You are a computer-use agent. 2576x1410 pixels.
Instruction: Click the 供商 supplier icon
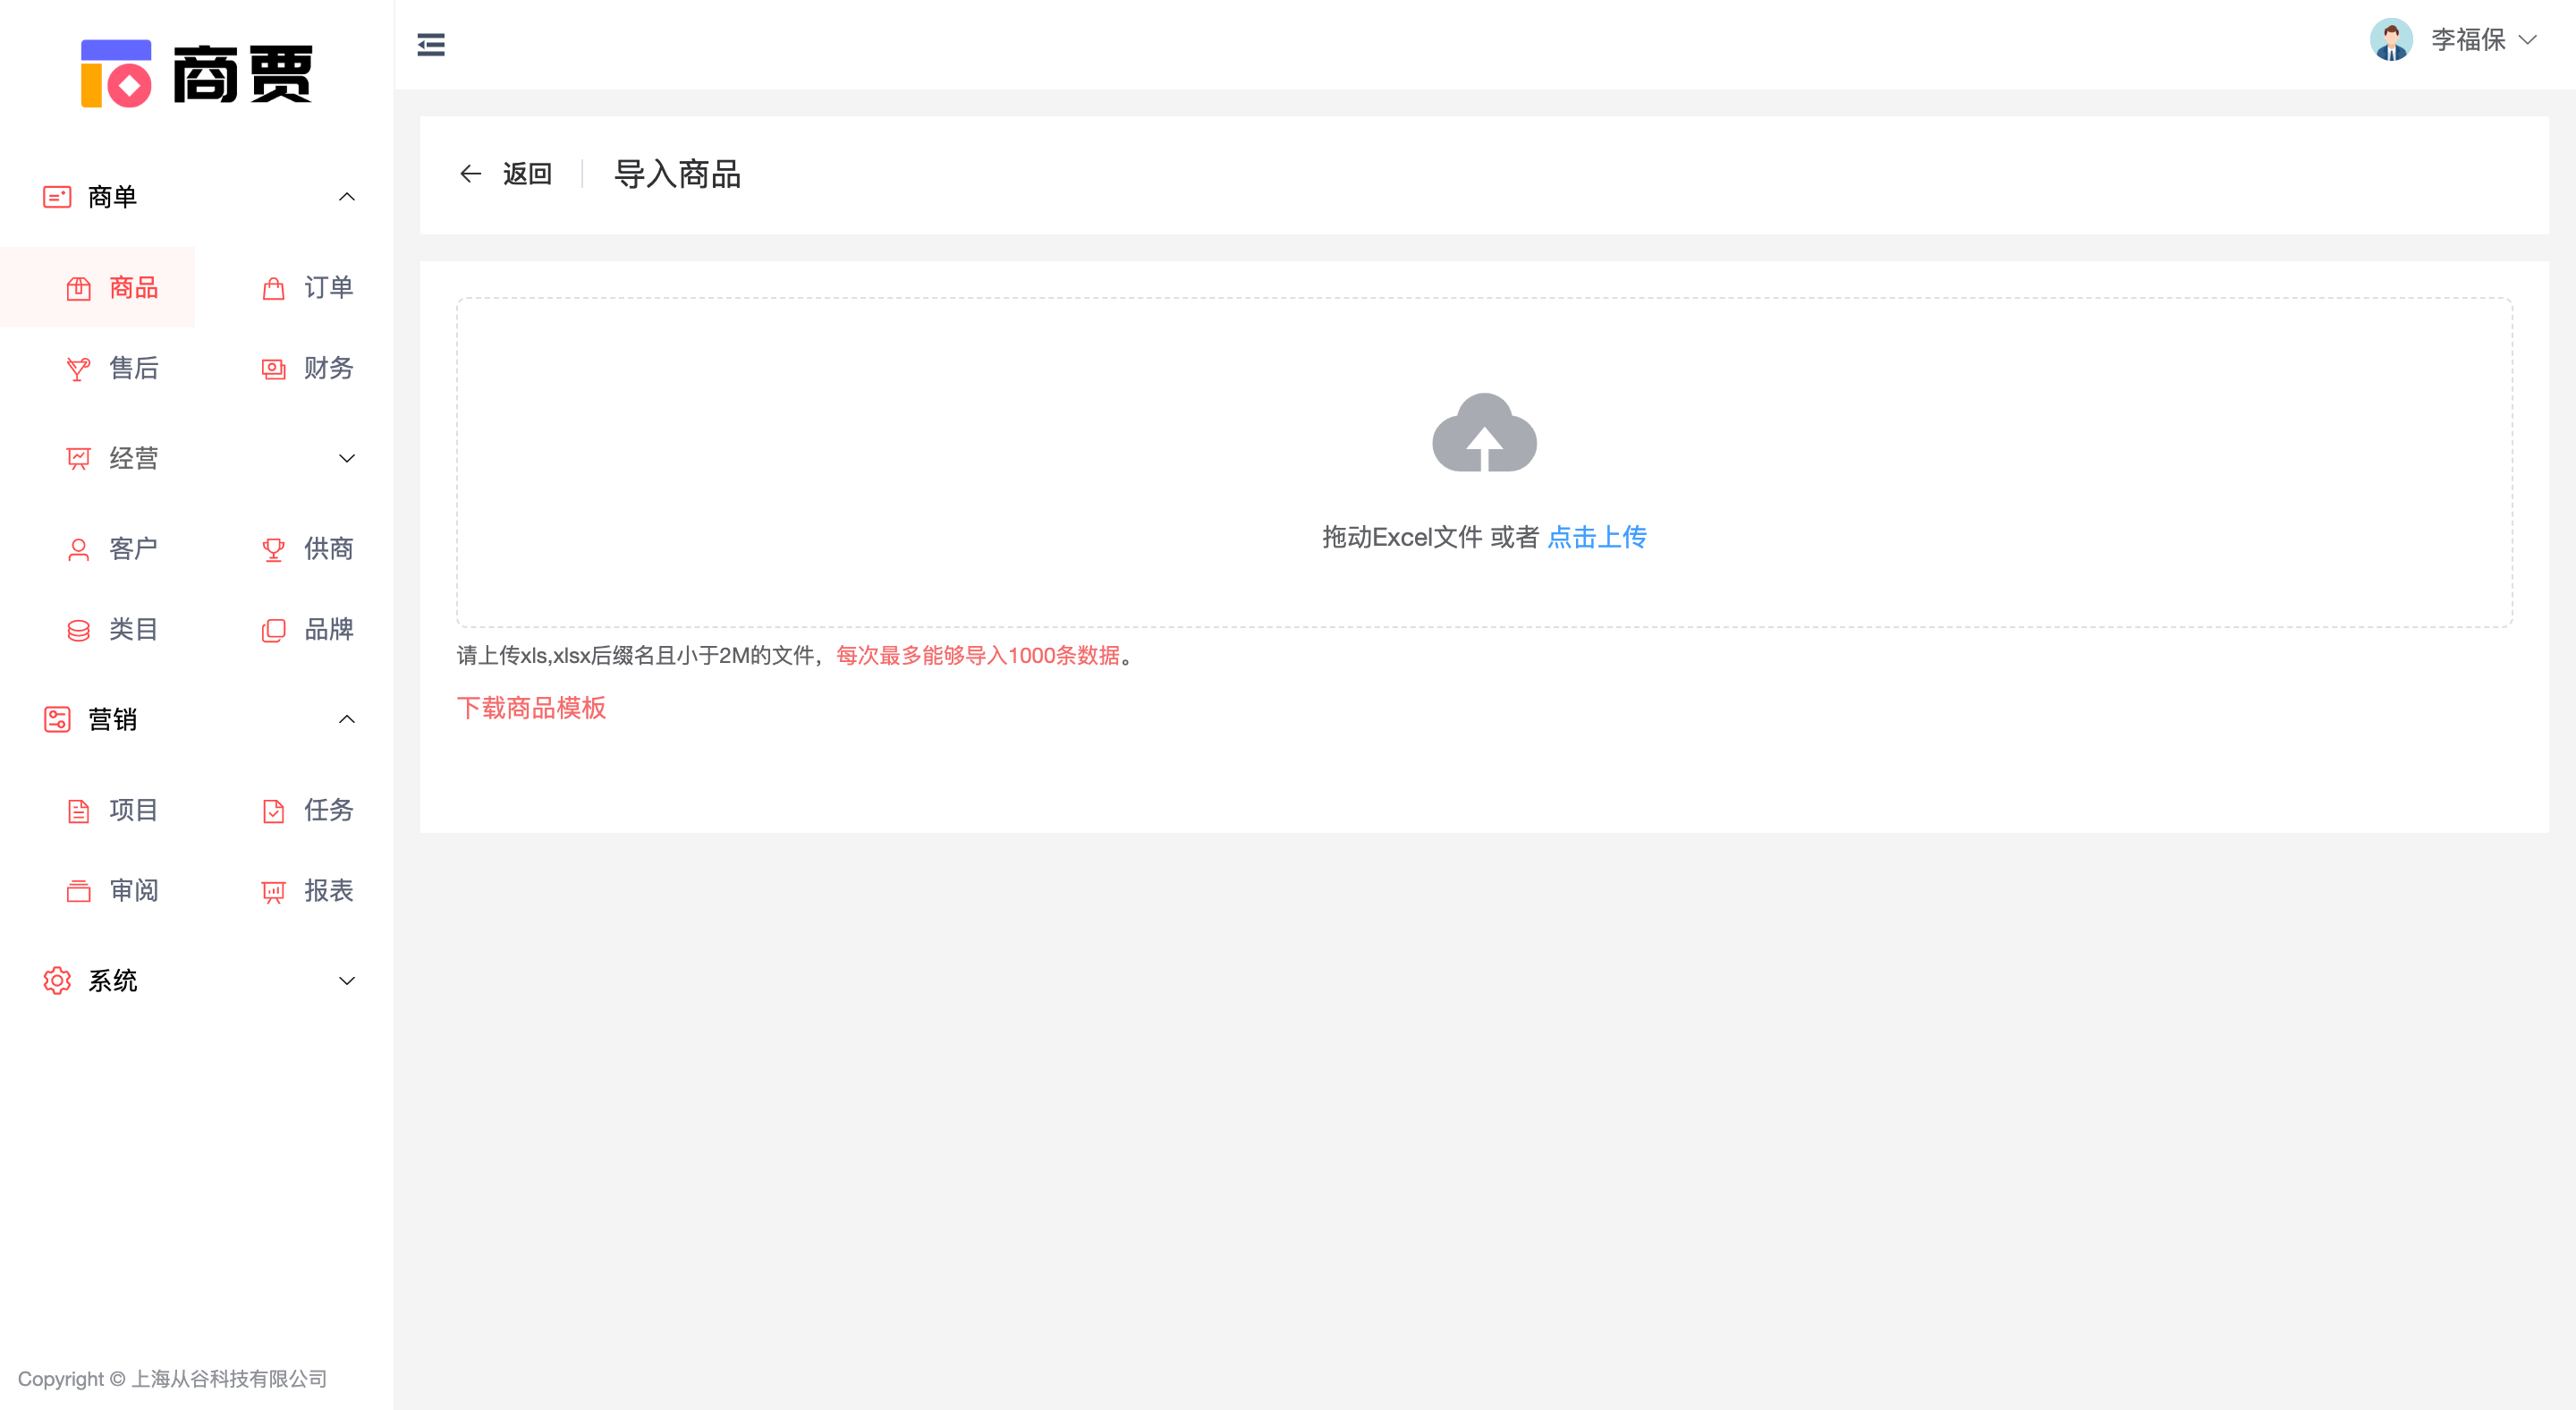click(x=273, y=548)
